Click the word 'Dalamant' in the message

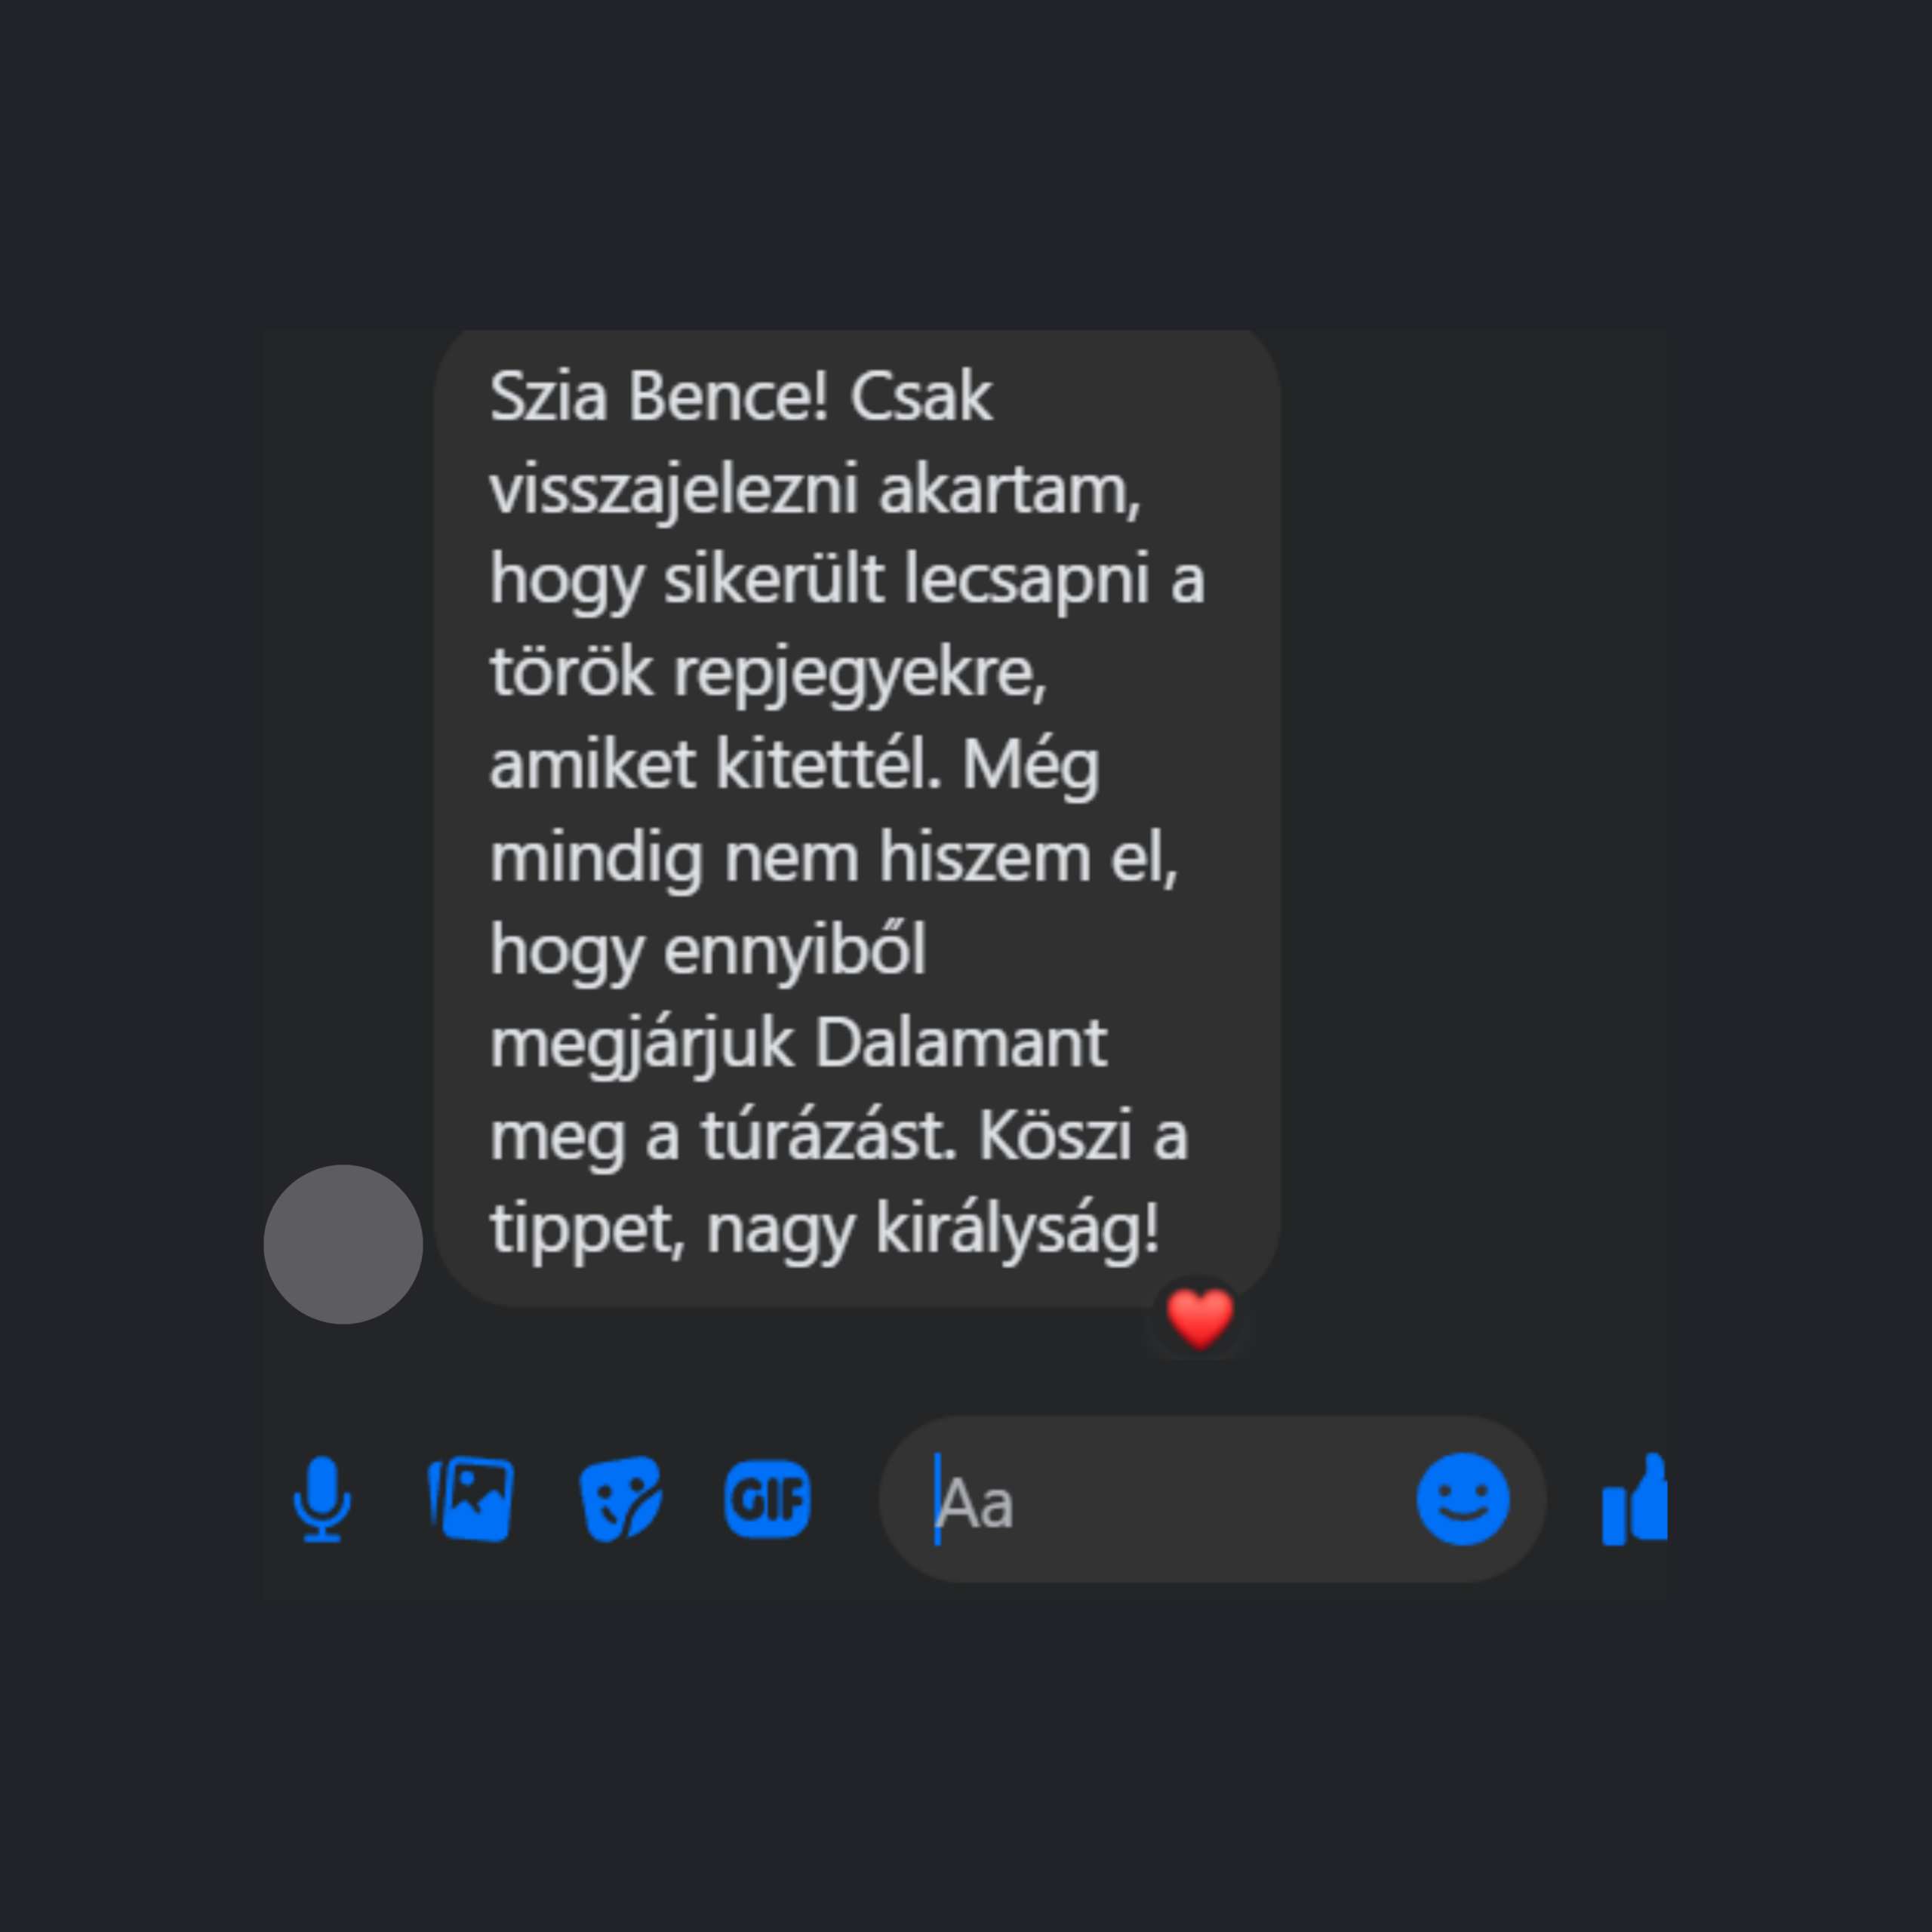click(960, 1043)
